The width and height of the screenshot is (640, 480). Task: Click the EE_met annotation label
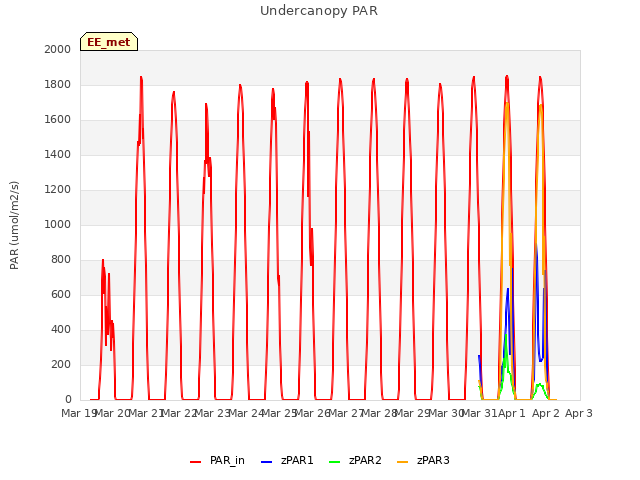pos(109,42)
